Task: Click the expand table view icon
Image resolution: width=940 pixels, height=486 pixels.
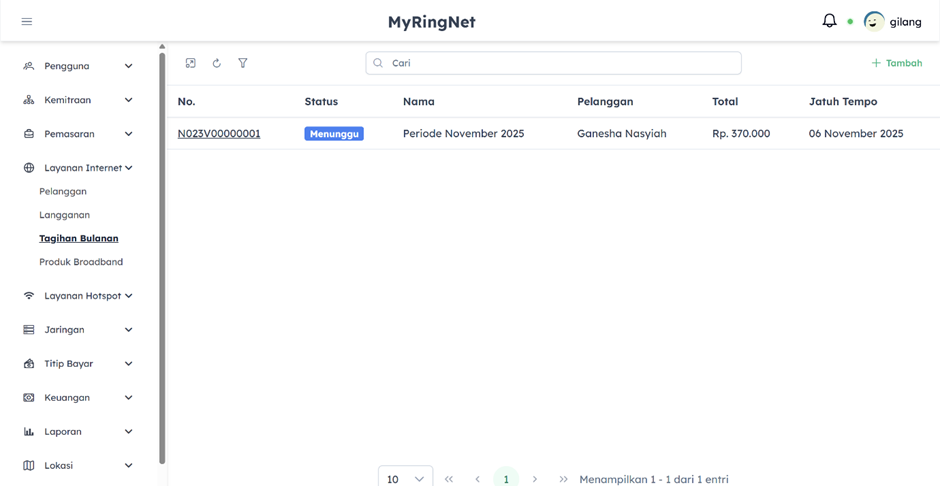Action: [191, 63]
